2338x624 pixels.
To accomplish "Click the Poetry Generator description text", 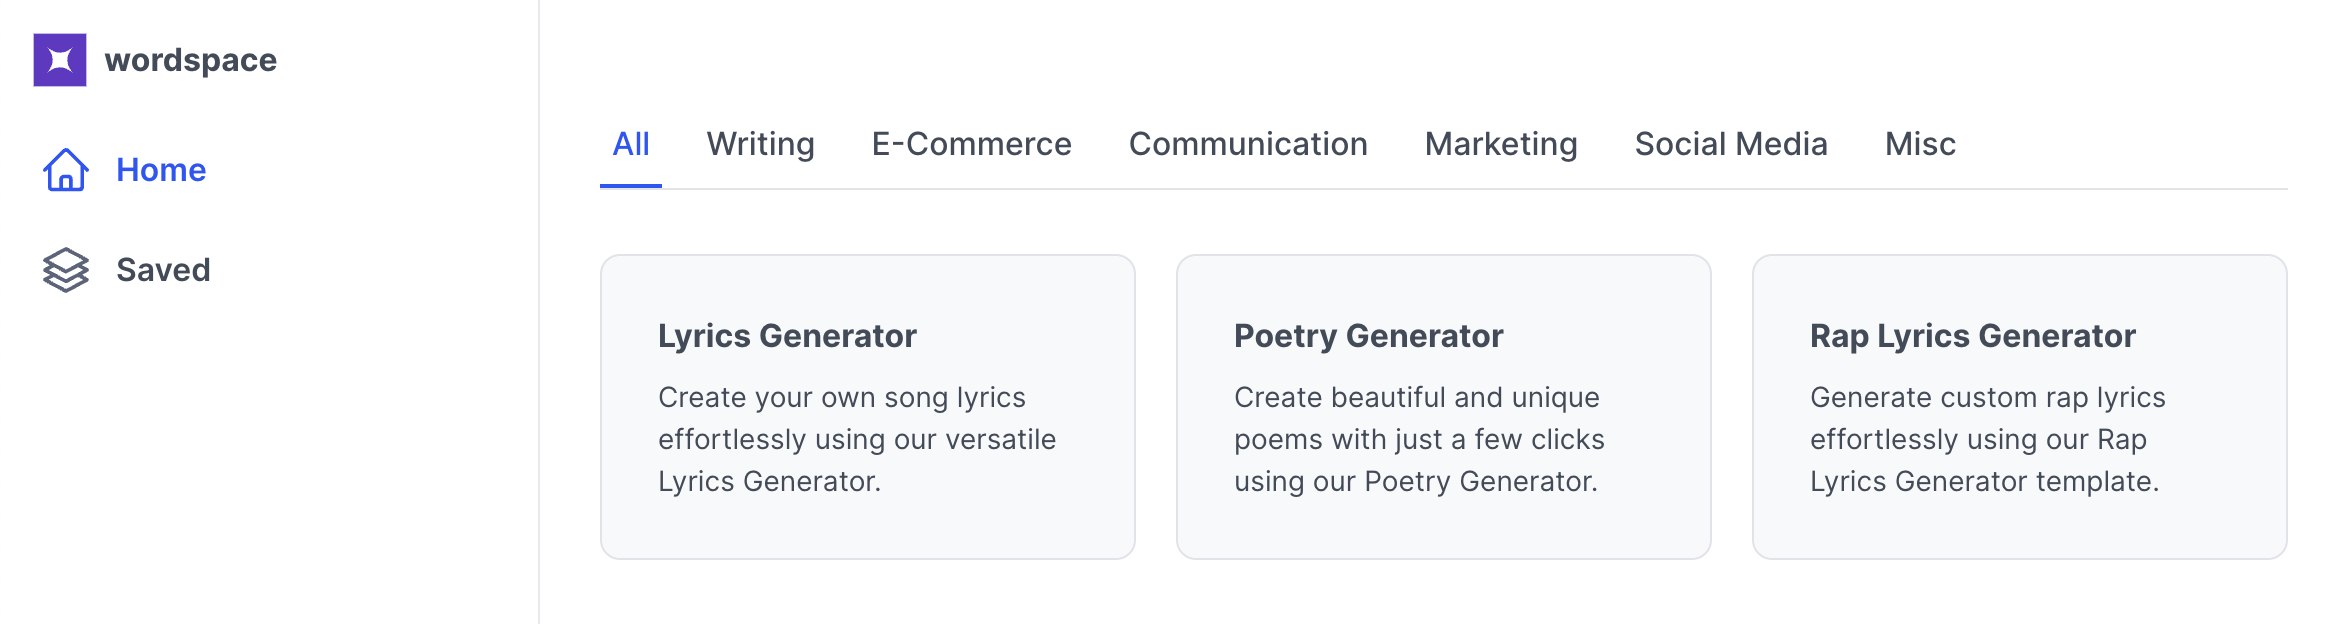I will click(x=1419, y=439).
